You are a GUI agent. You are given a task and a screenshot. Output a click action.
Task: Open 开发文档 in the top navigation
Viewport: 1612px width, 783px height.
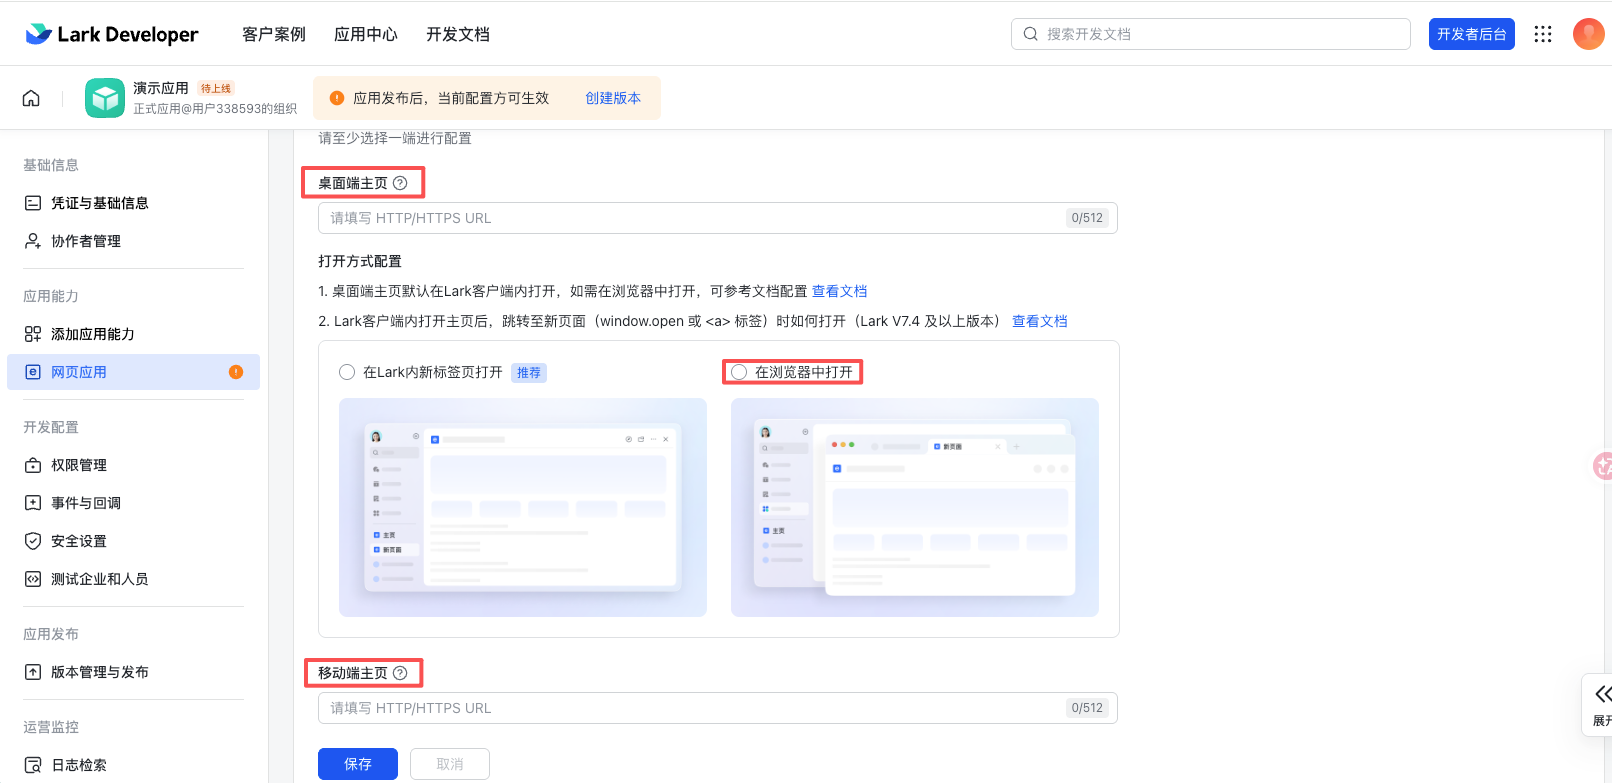pyautogui.click(x=457, y=34)
